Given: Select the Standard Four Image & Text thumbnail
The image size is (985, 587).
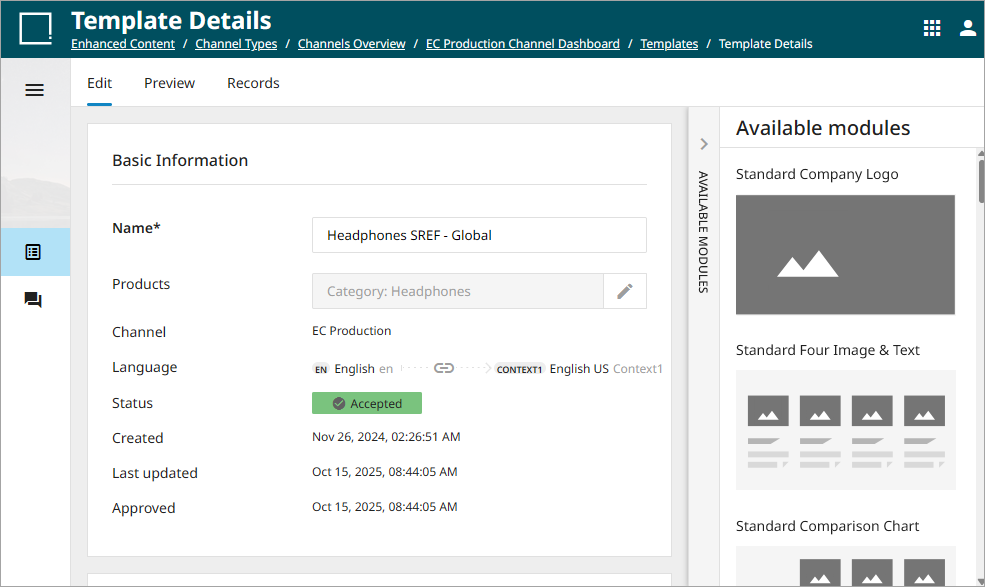Looking at the screenshot, I should point(845,430).
